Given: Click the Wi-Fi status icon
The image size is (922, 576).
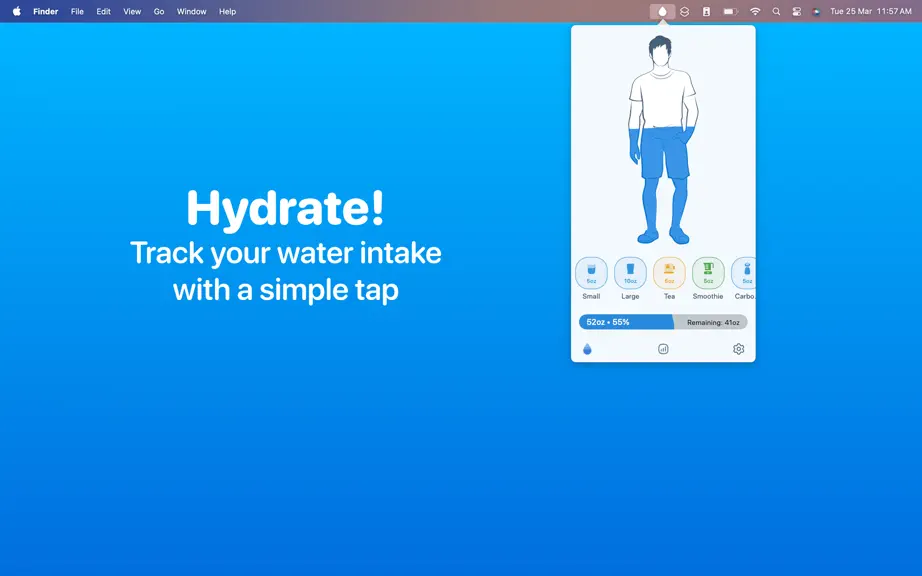Looking at the screenshot, I should pyautogui.click(x=755, y=11).
